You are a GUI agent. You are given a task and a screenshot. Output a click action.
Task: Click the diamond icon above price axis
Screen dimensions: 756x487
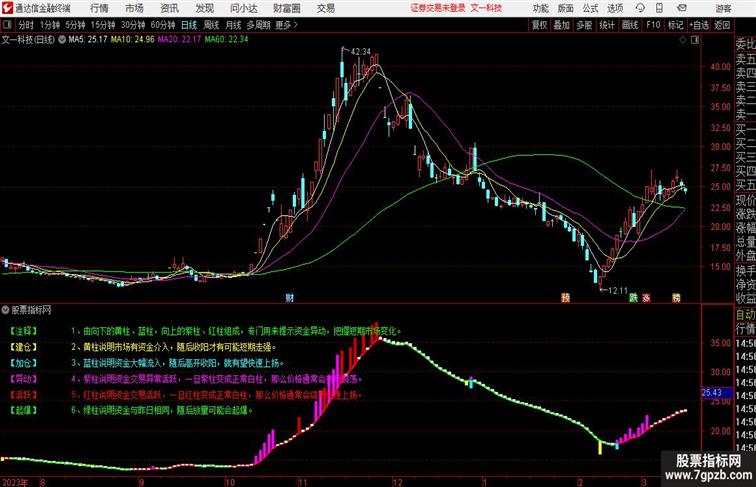tap(683, 40)
